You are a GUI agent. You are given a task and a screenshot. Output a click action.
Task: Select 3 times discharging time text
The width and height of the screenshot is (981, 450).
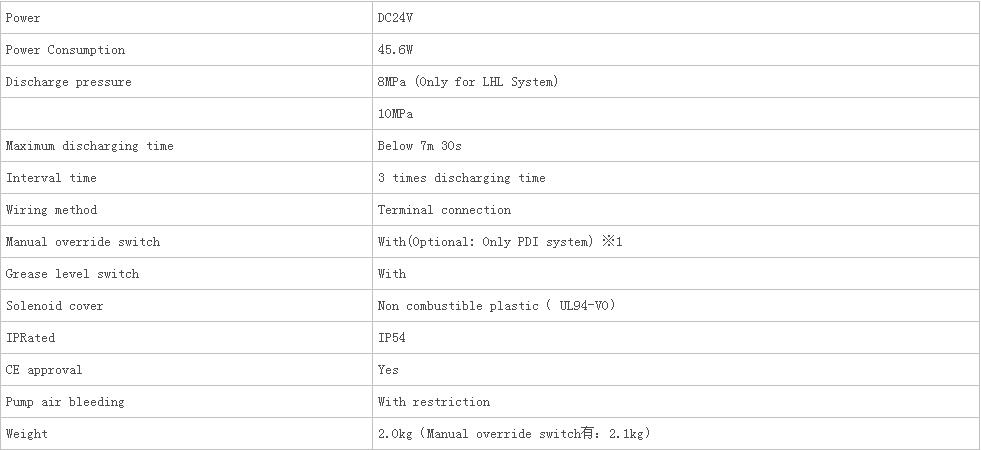click(462, 178)
